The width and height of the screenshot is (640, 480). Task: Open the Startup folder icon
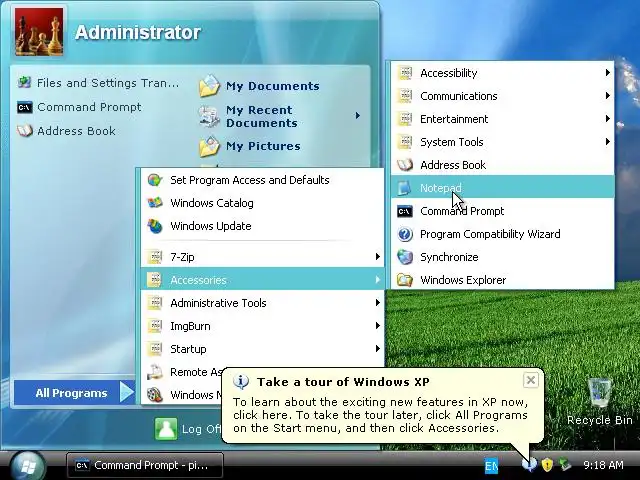155,349
